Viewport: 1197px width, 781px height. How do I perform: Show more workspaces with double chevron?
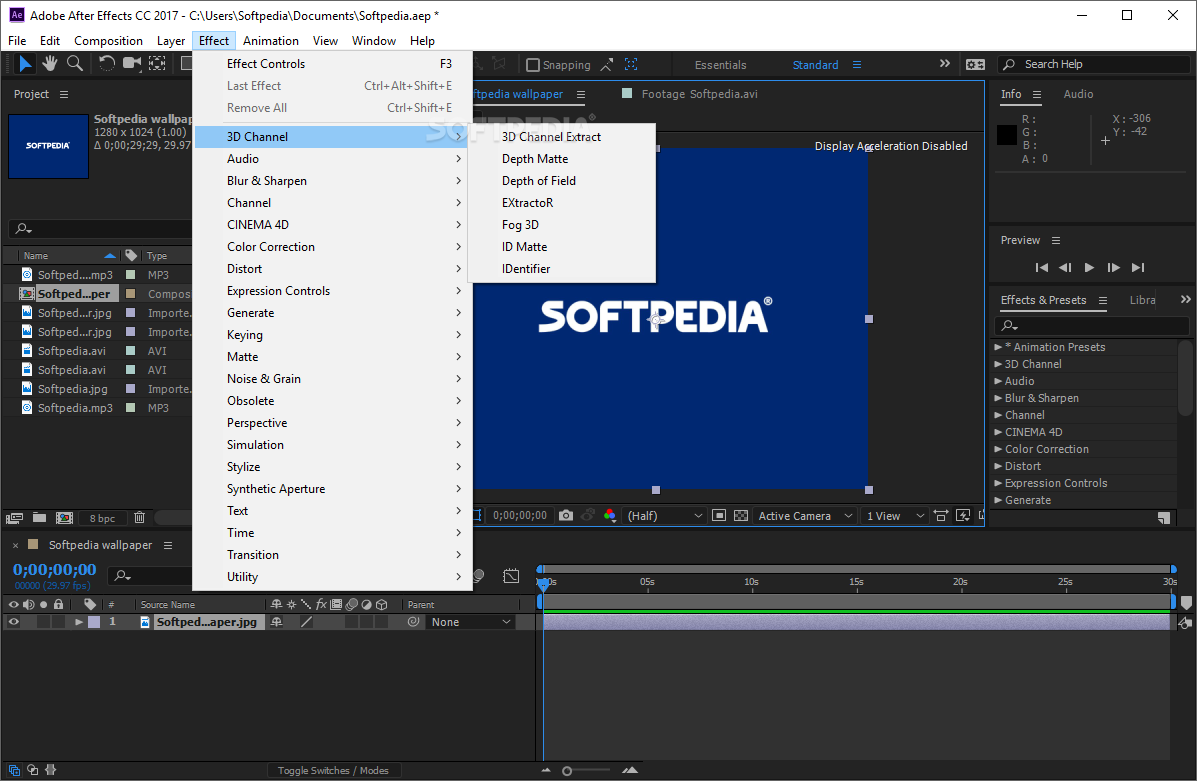tap(944, 64)
